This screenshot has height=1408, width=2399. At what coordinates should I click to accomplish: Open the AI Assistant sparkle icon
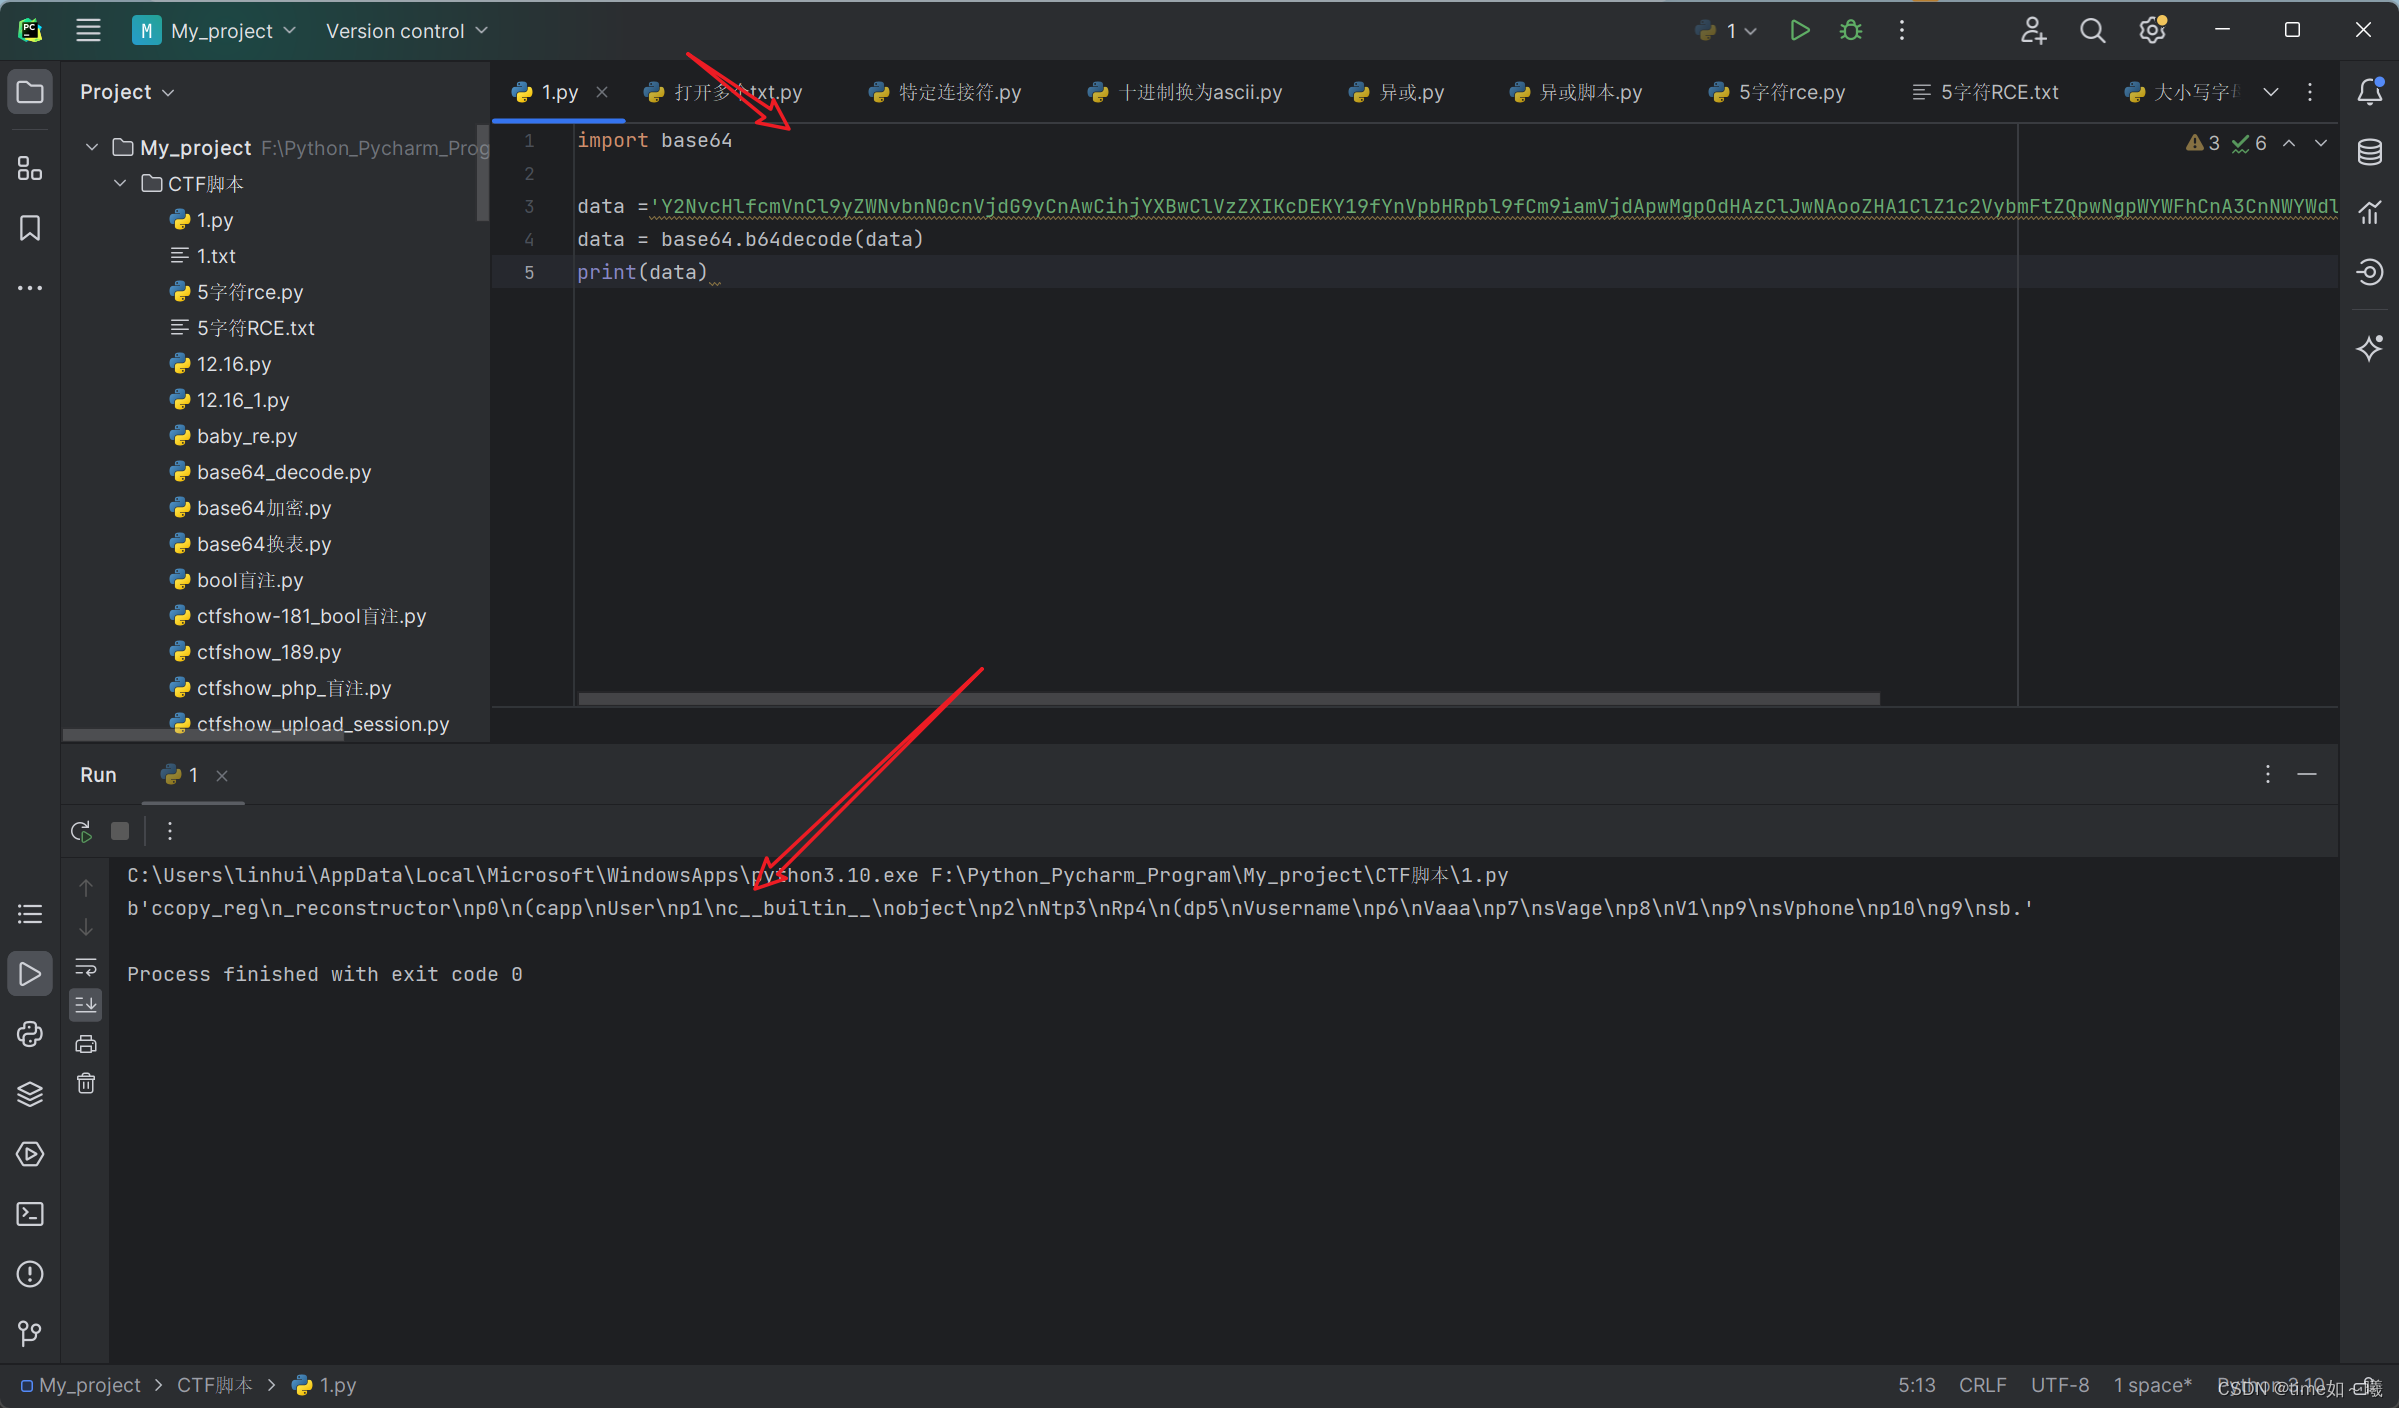point(2369,348)
